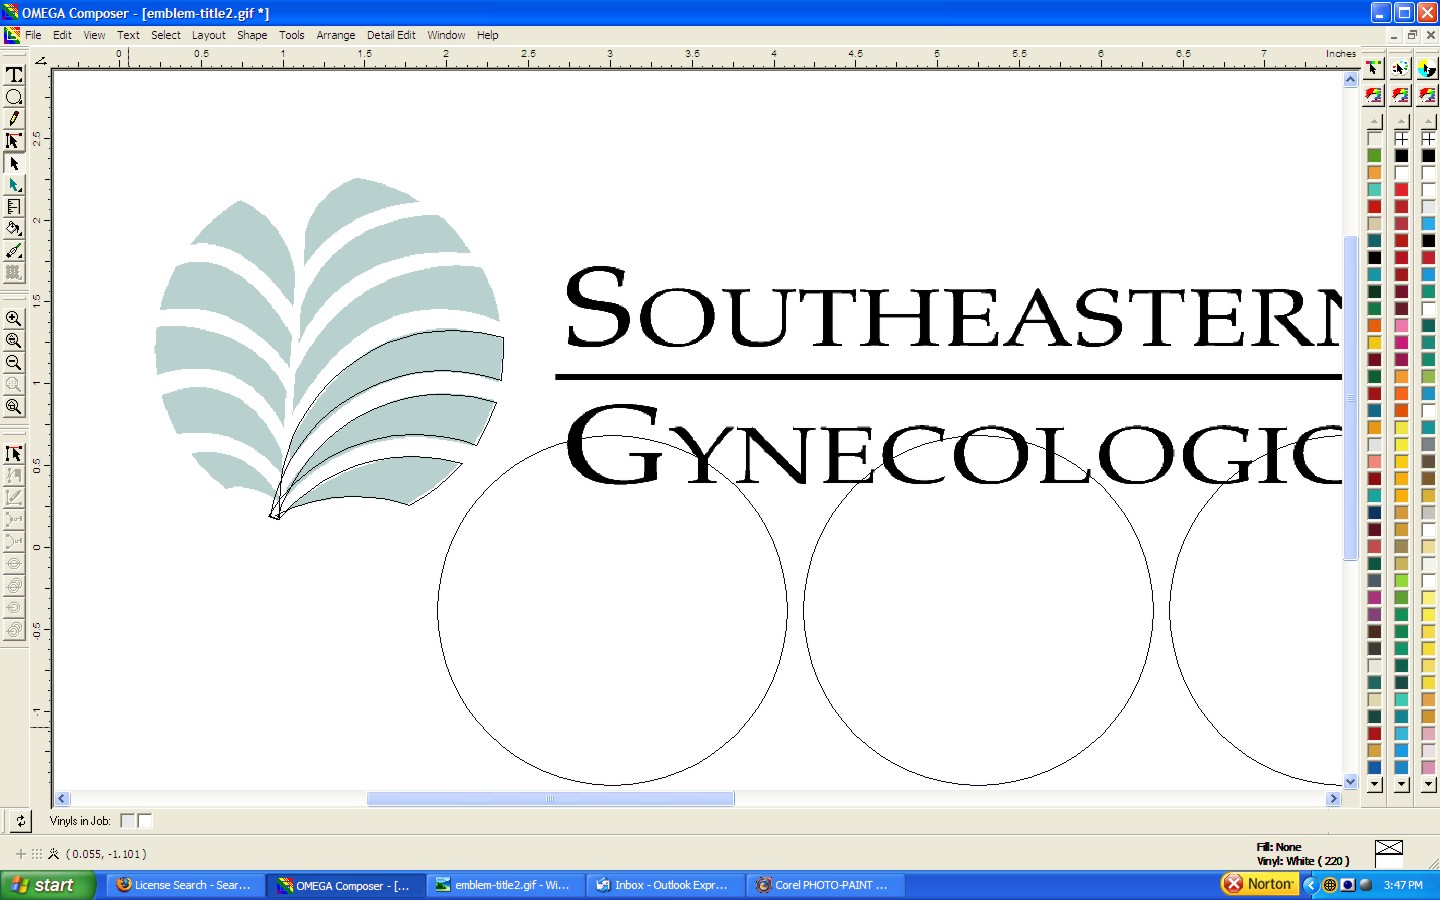The image size is (1440, 900).
Task: Open the Tools menu
Action: (x=292, y=35)
